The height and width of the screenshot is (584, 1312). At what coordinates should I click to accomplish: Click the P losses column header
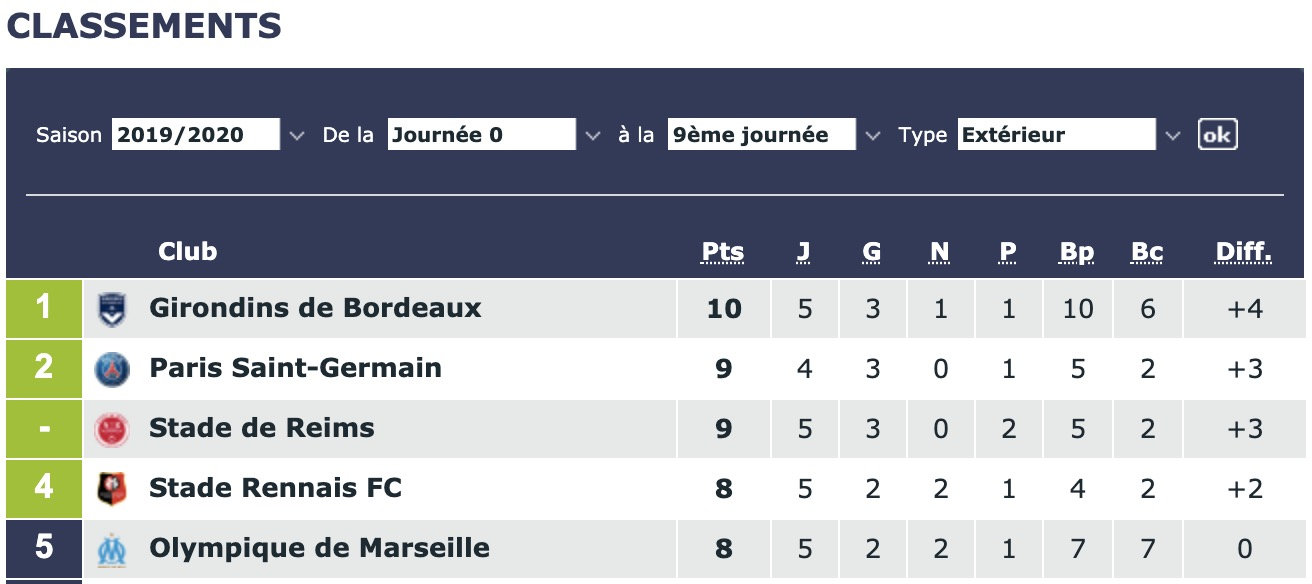pyautogui.click(x=1007, y=252)
